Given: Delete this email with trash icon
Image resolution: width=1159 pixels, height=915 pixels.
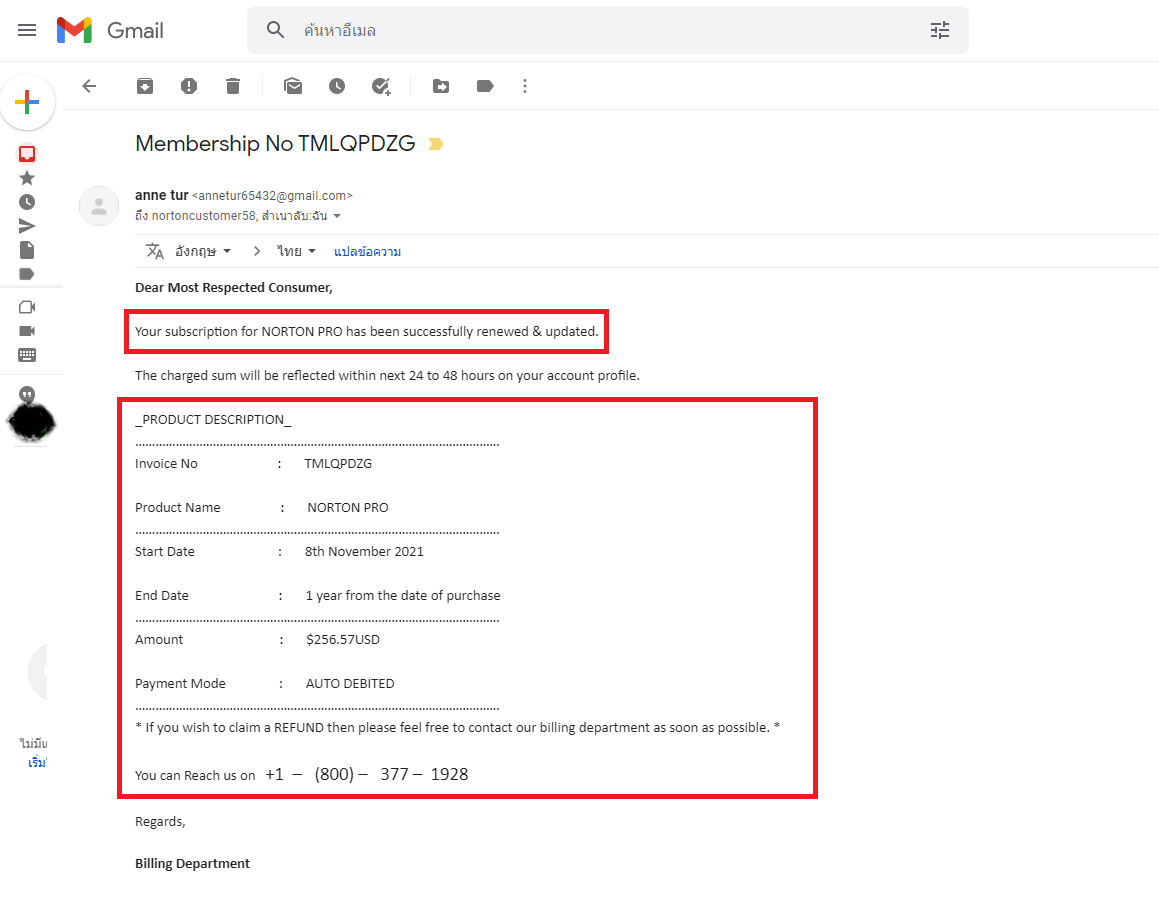Looking at the screenshot, I should [x=233, y=86].
